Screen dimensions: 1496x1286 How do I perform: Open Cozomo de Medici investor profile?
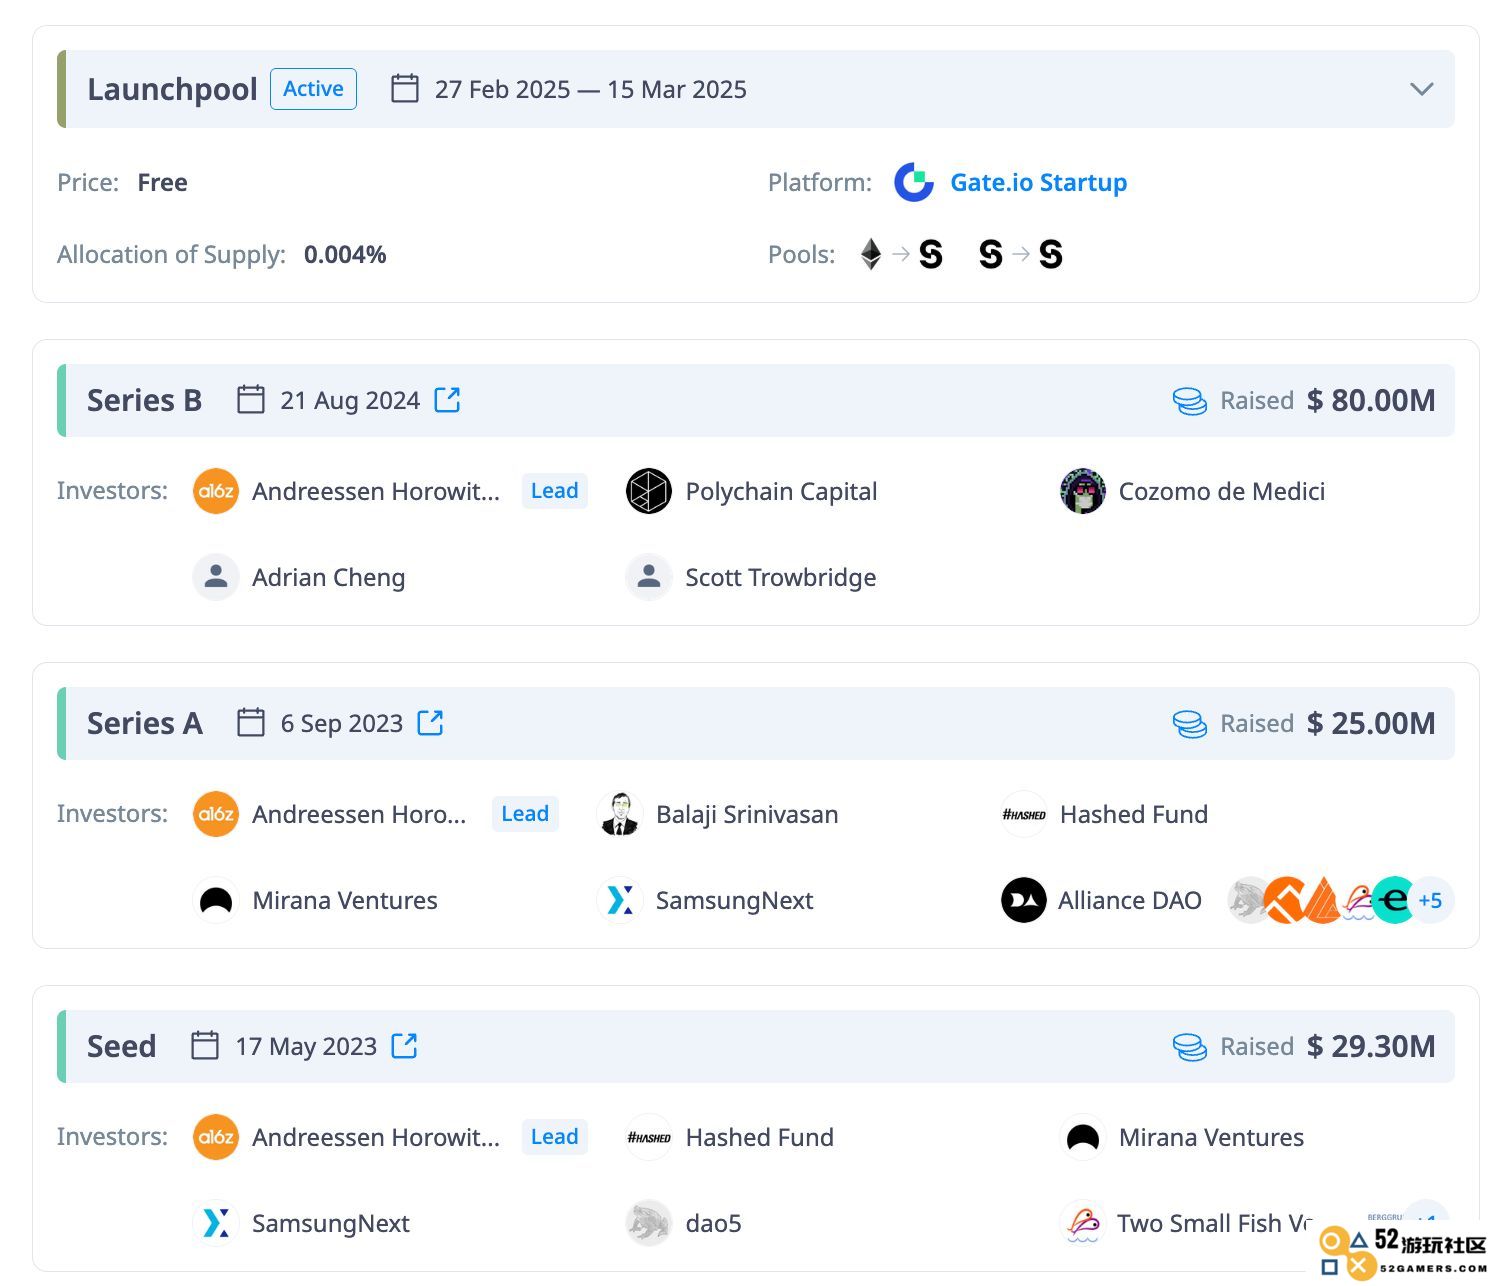click(x=1221, y=491)
